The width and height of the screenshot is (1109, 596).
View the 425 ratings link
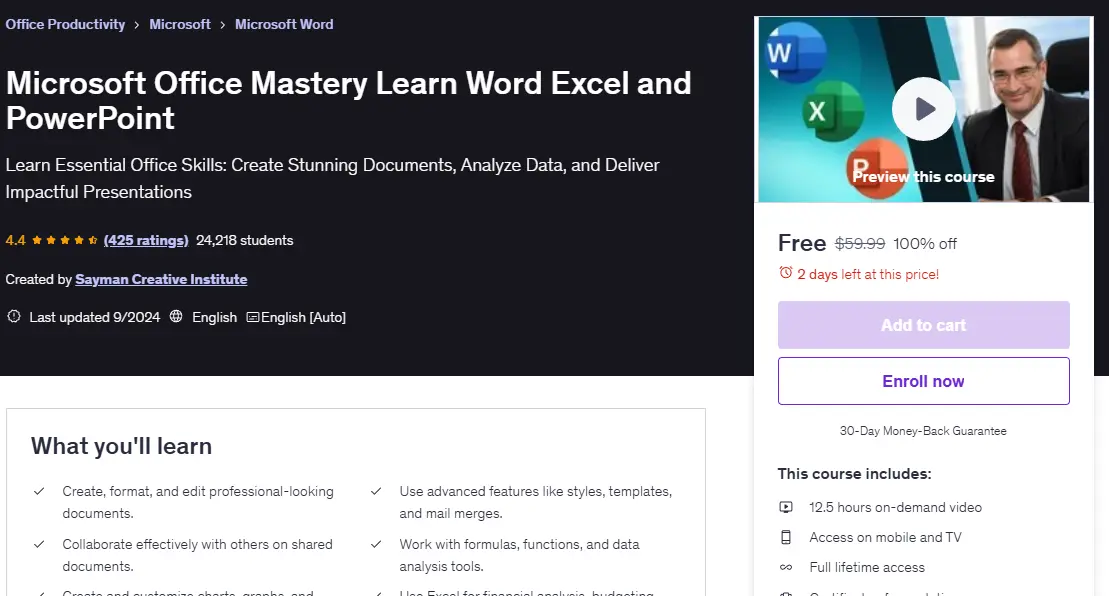(x=146, y=240)
